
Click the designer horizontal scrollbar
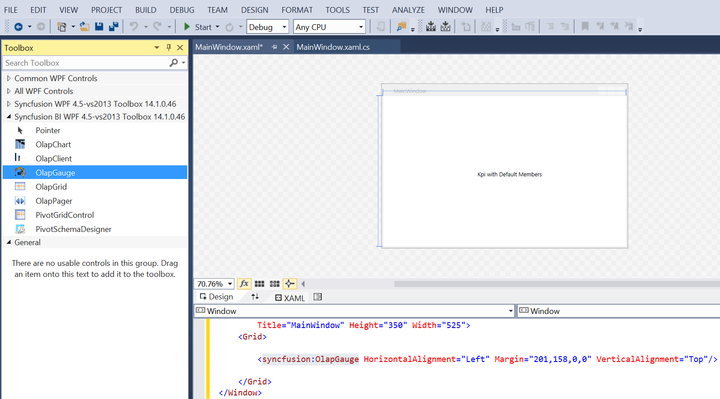pos(557,284)
